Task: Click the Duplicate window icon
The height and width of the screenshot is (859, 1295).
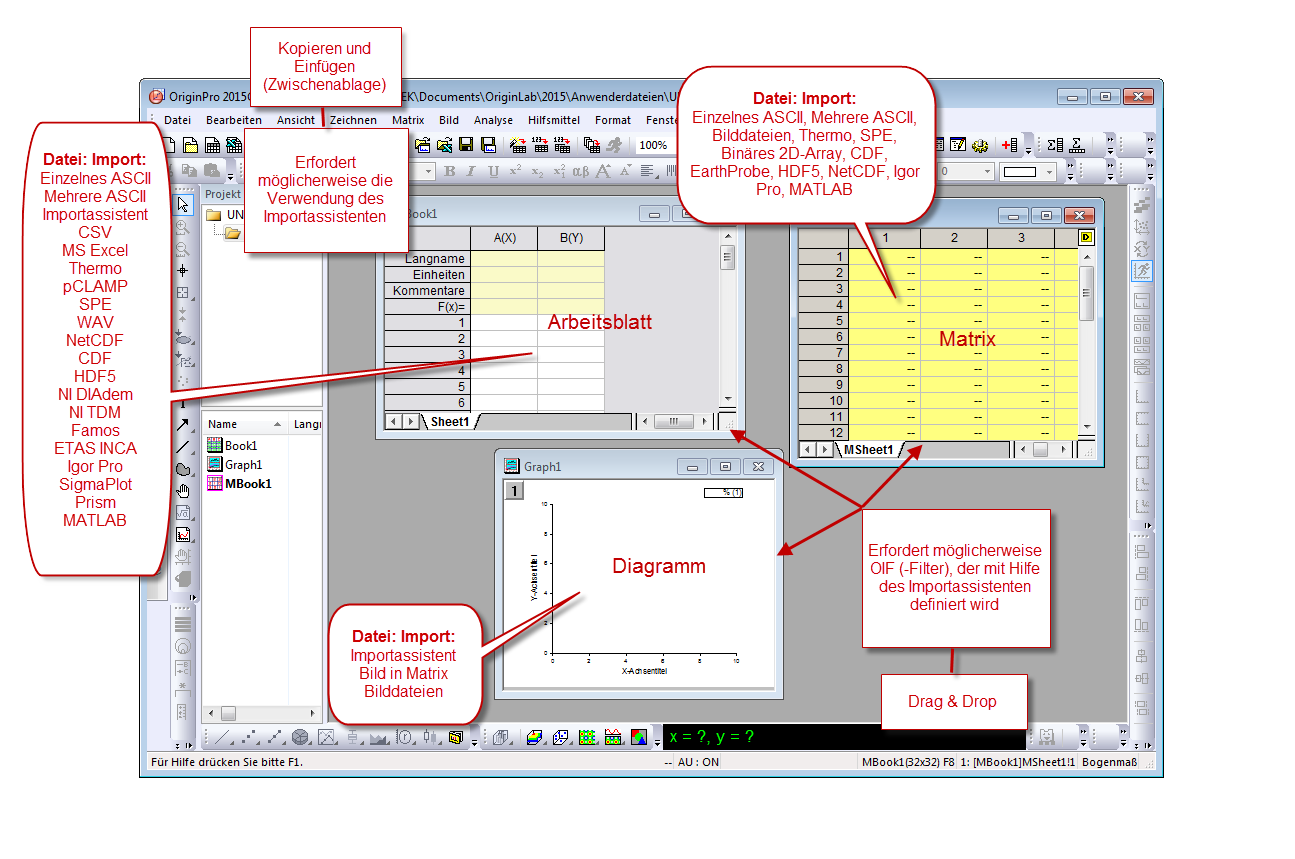Action: click(x=592, y=145)
